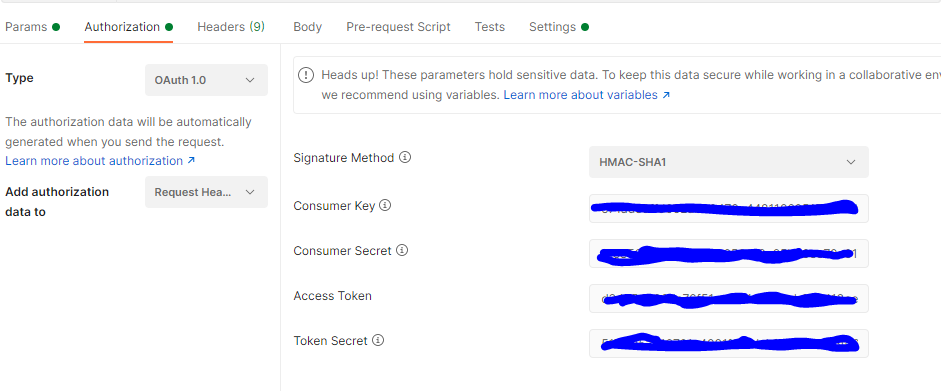Click the Token Secret info icon
The width and height of the screenshot is (941, 391).
[377, 341]
